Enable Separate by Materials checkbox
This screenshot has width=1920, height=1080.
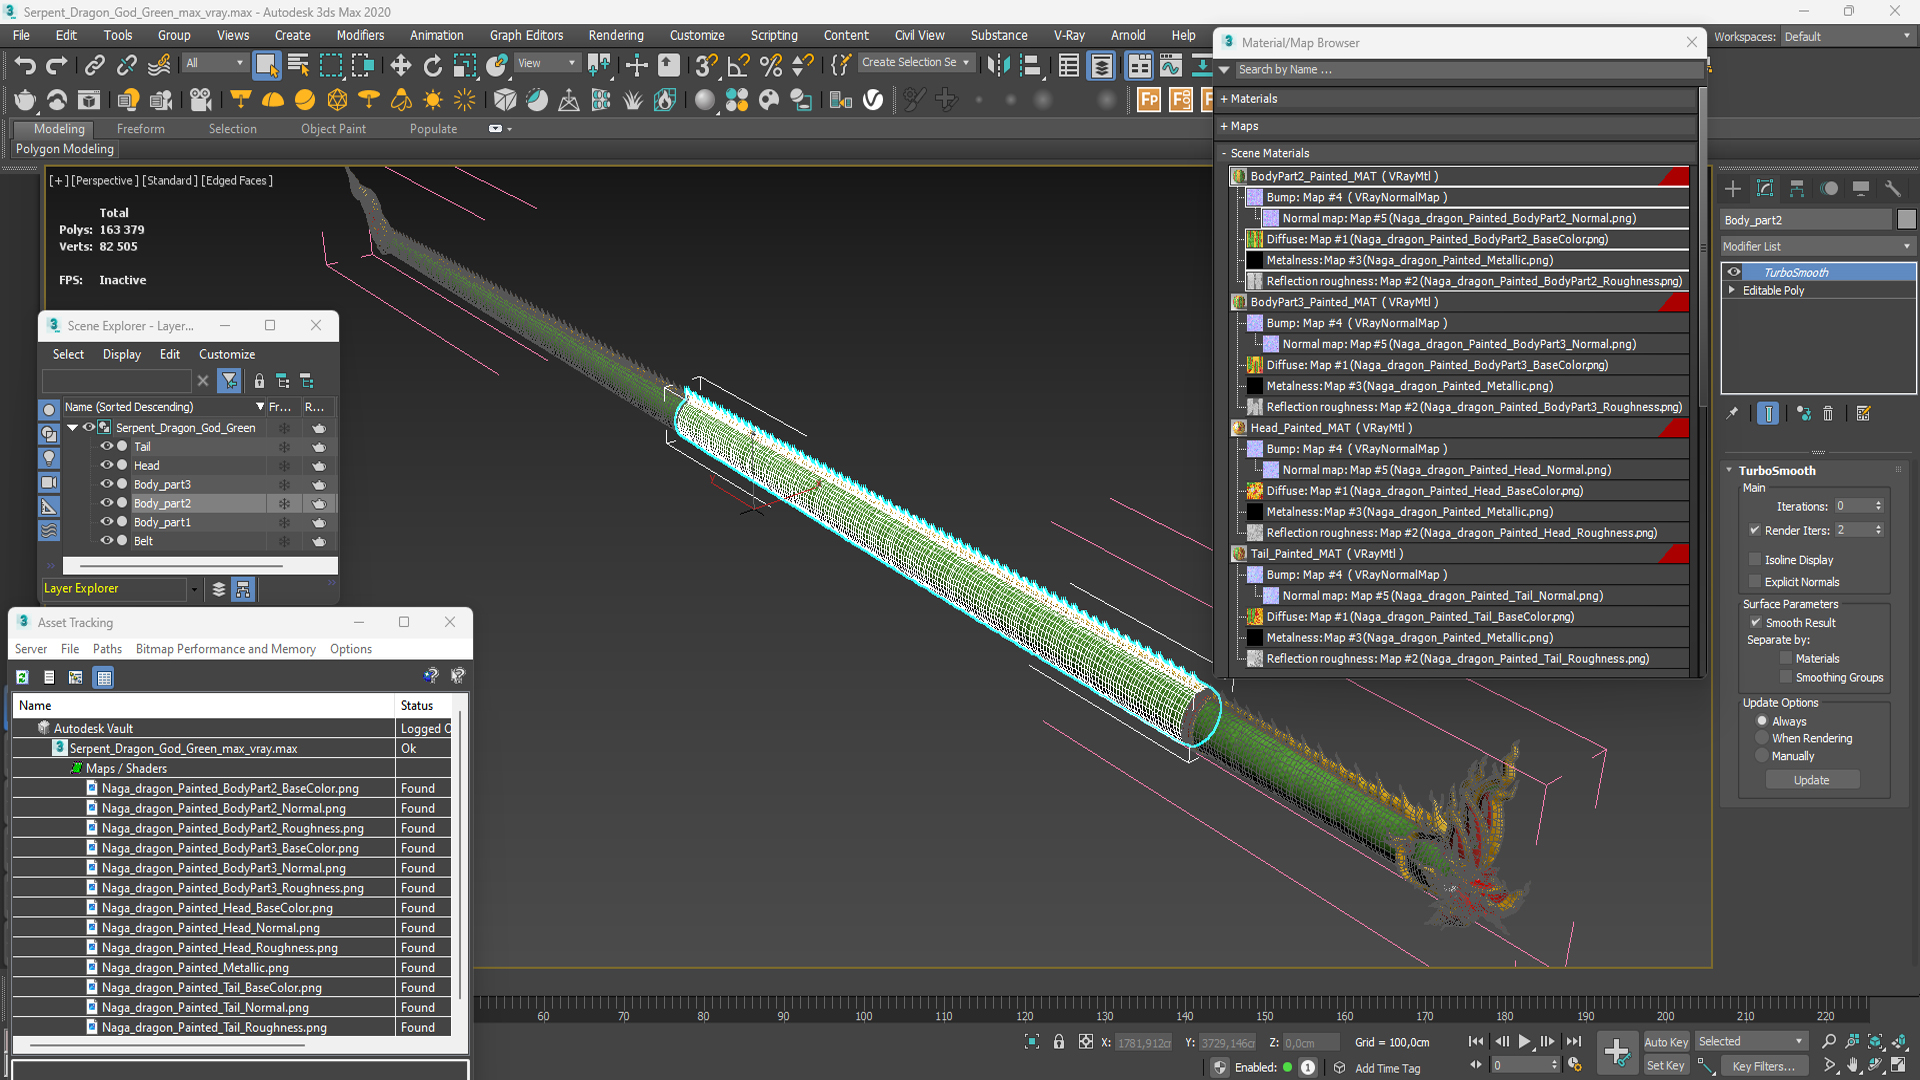(x=1786, y=658)
